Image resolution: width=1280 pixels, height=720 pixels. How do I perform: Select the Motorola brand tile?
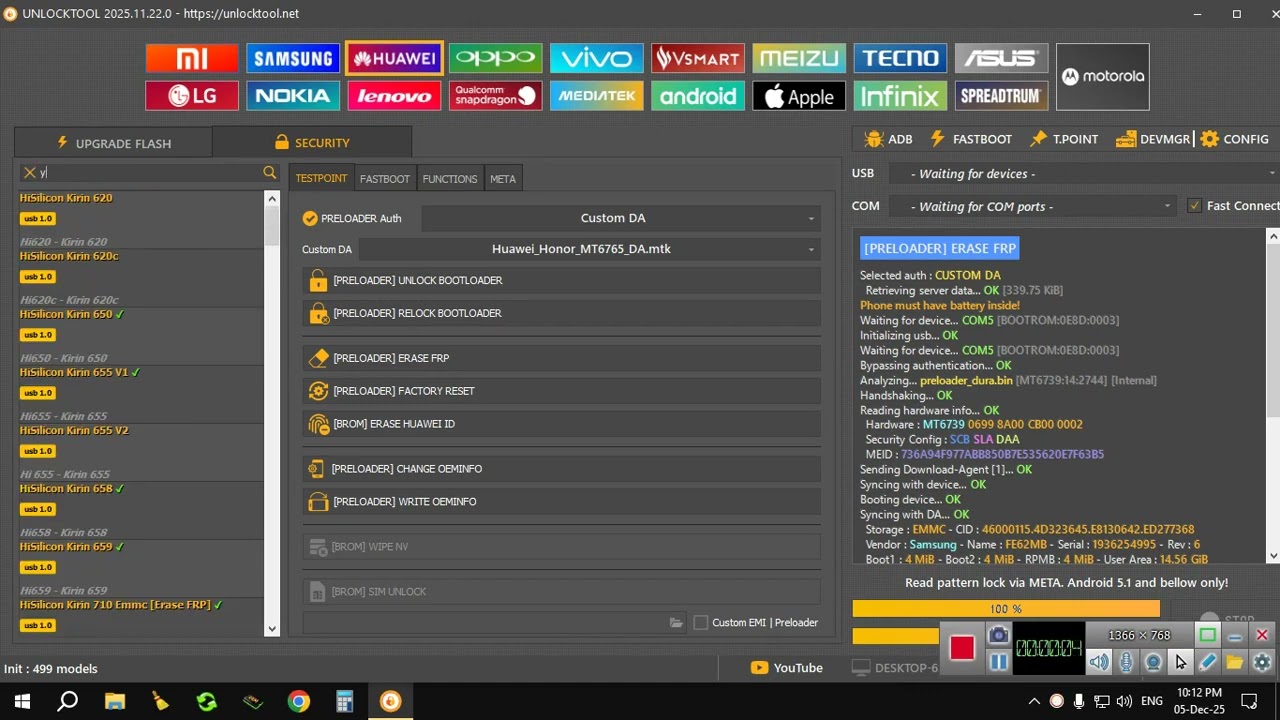coord(1103,77)
